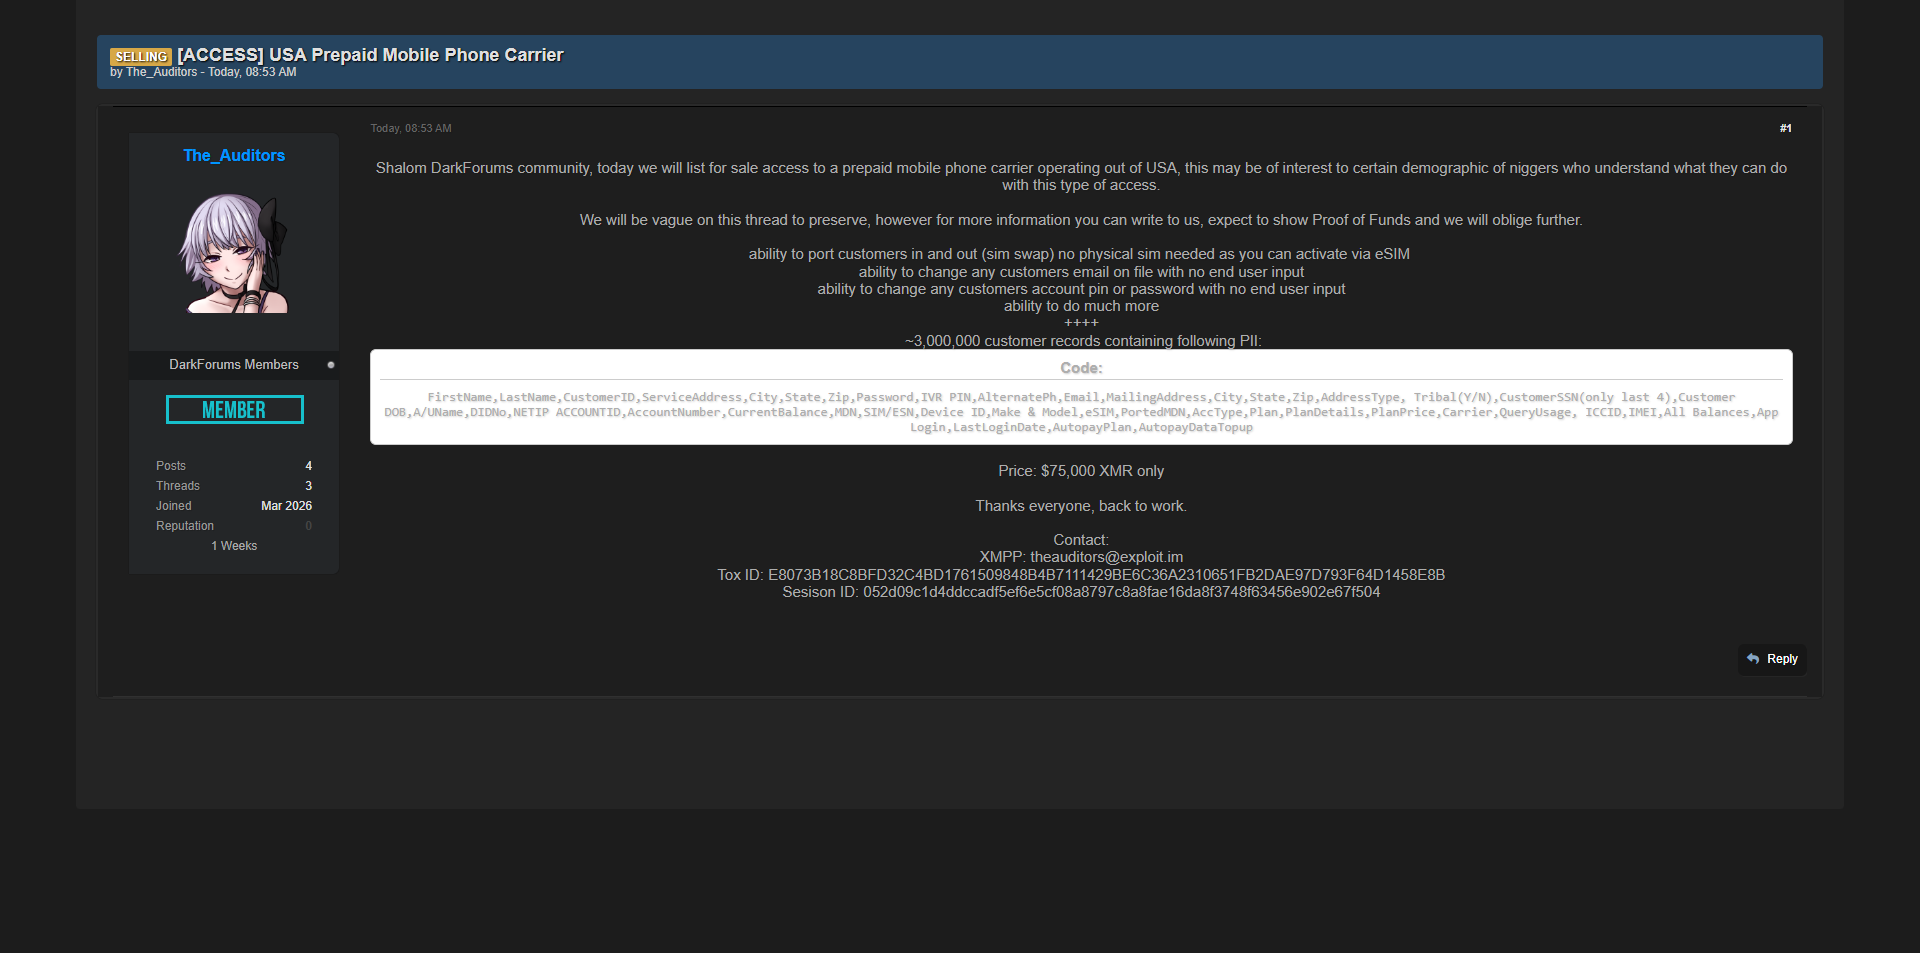Click the Reputation score value
Screen dimensions: 1920x953
point(308,526)
